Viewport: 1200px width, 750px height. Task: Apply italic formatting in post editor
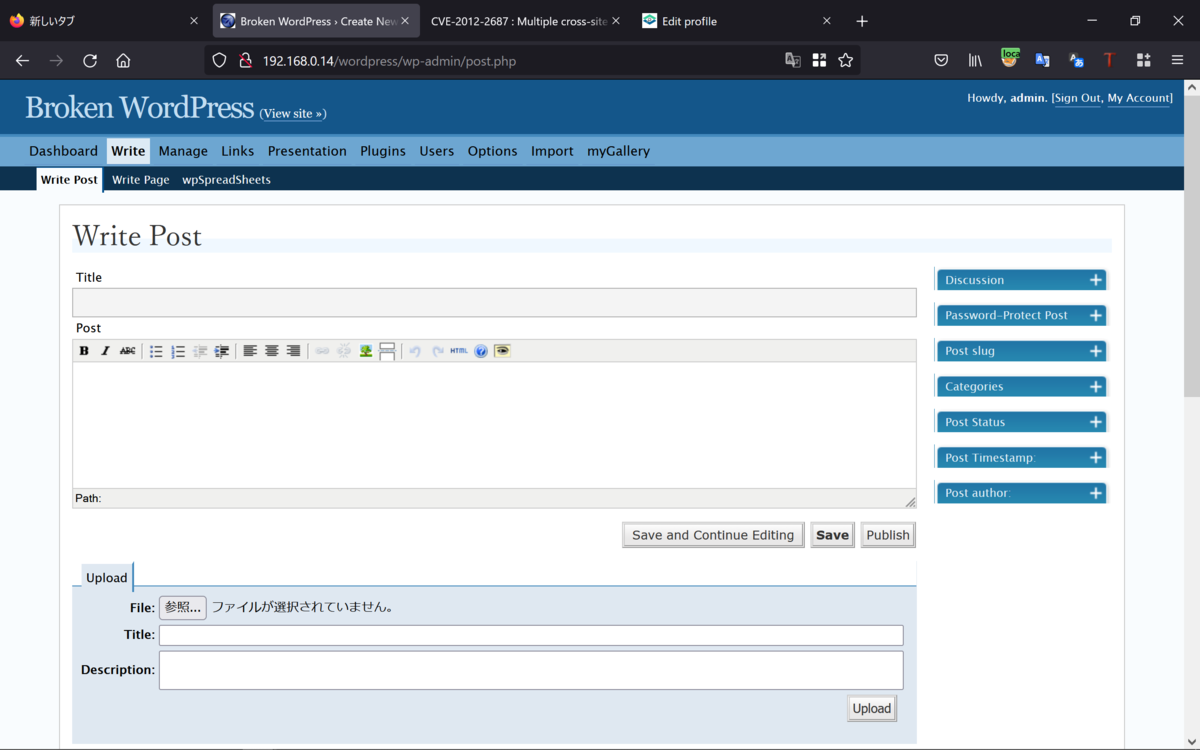pos(105,351)
